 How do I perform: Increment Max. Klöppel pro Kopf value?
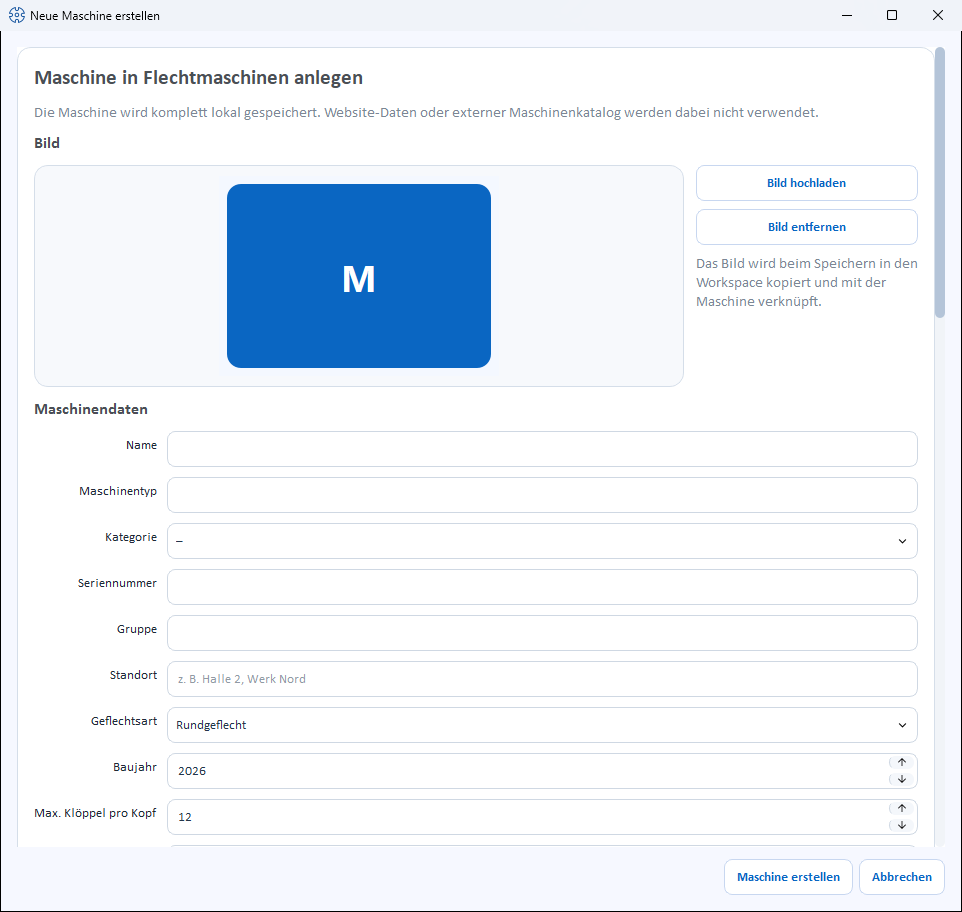pos(901,808)
